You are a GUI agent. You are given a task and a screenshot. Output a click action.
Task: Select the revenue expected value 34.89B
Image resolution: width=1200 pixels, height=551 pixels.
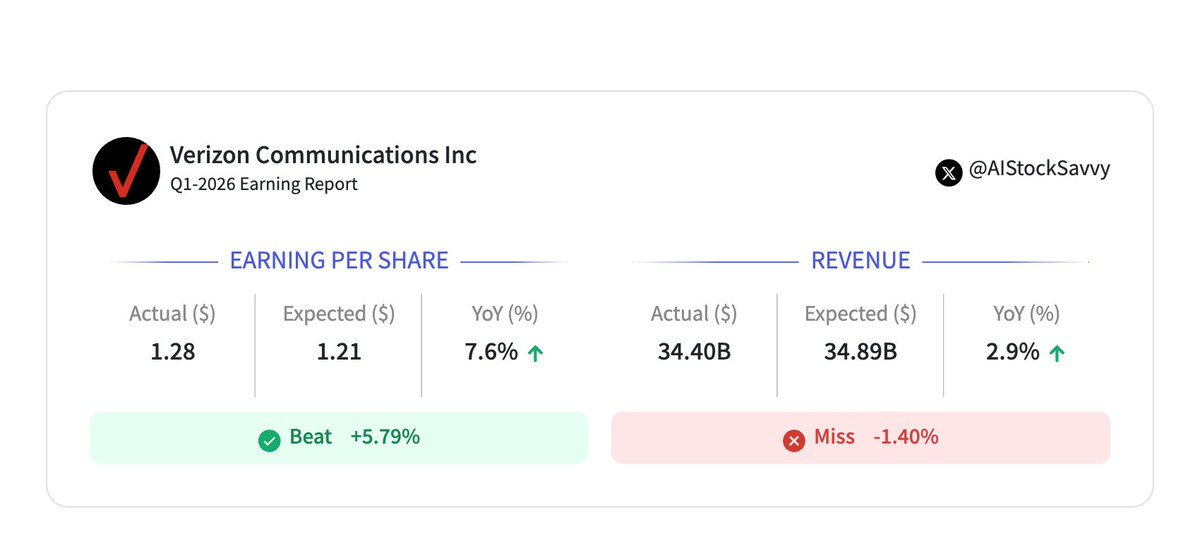[x=861, y=352]
